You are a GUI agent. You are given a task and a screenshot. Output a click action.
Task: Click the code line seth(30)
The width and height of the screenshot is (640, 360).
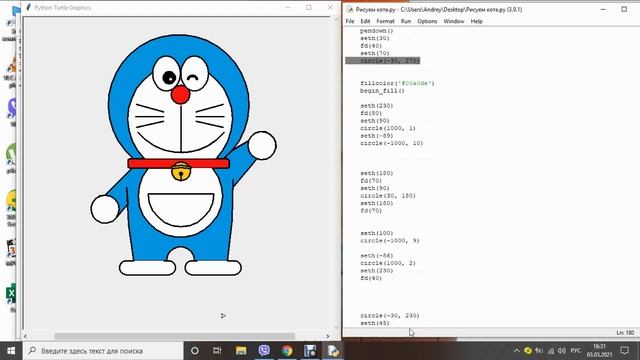(x=375, y=38)
